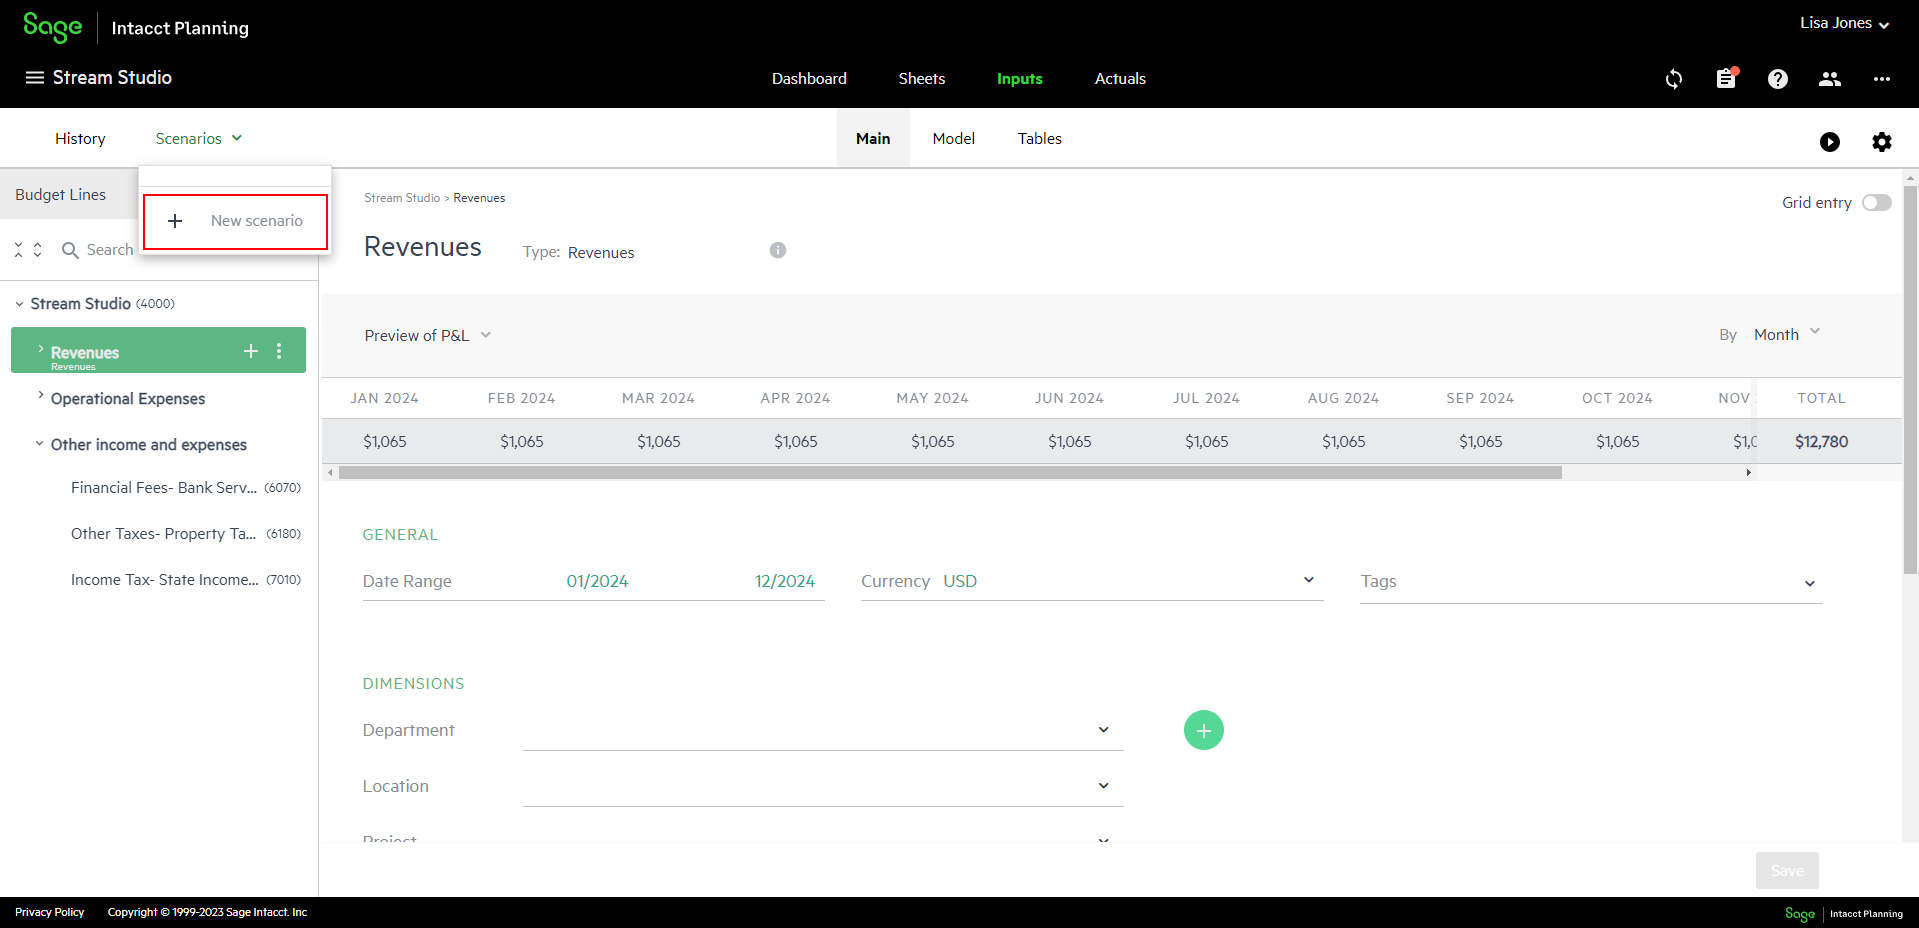The image size is (1919, 928).
Task: Open Revenues three-dot options menu
Action: 279,351
